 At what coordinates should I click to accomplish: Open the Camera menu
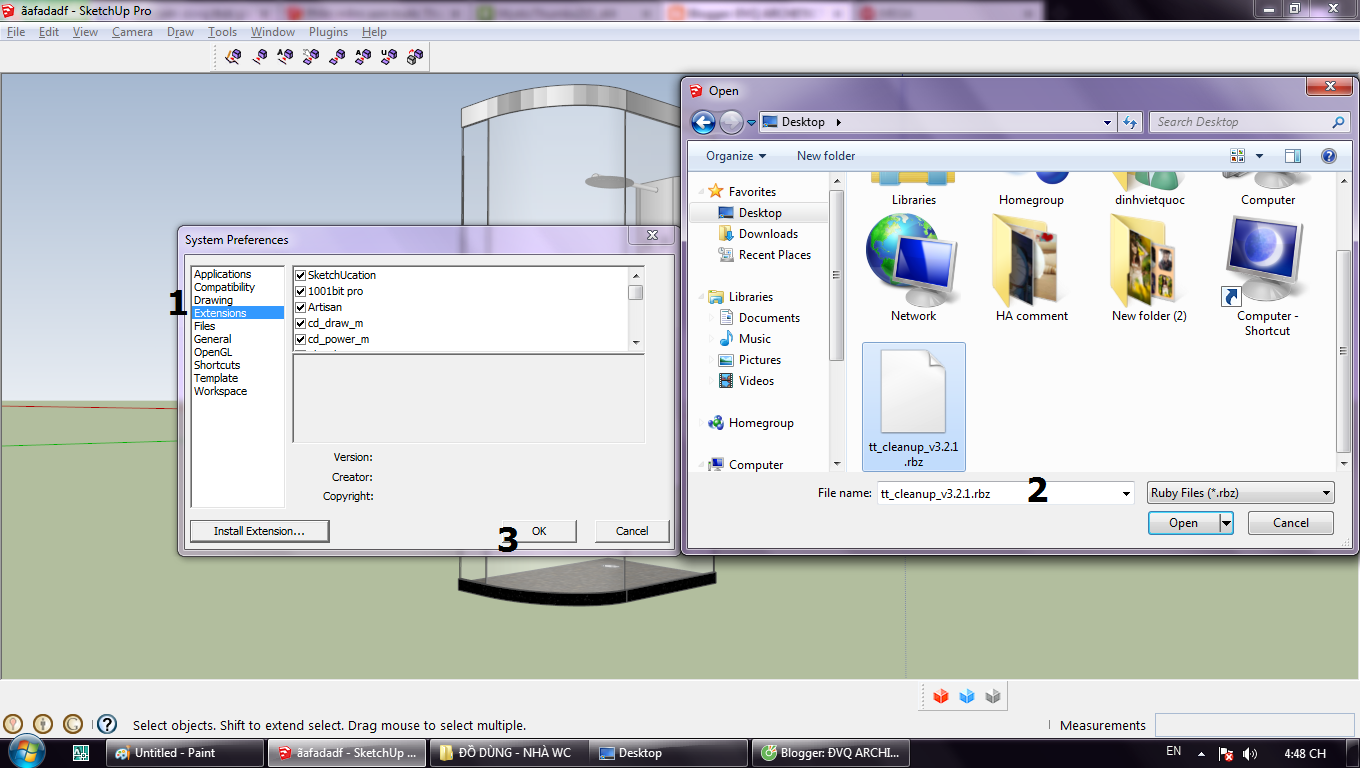(132, 31)
